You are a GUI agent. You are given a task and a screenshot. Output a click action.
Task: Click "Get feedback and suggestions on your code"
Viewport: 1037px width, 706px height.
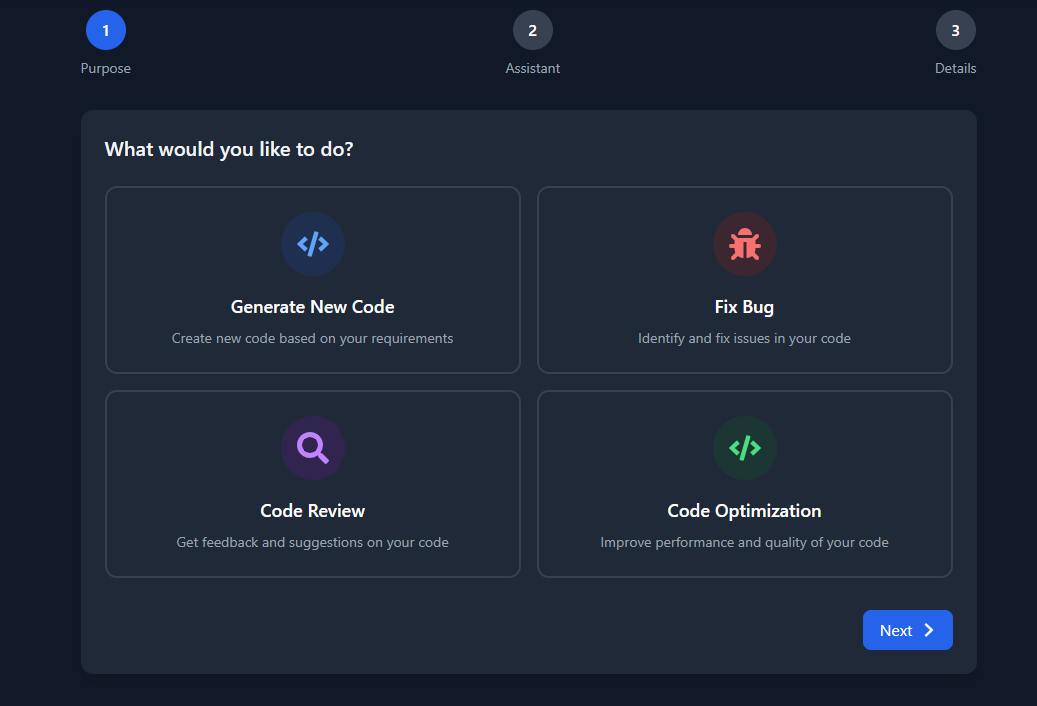(x=313, y=543)
